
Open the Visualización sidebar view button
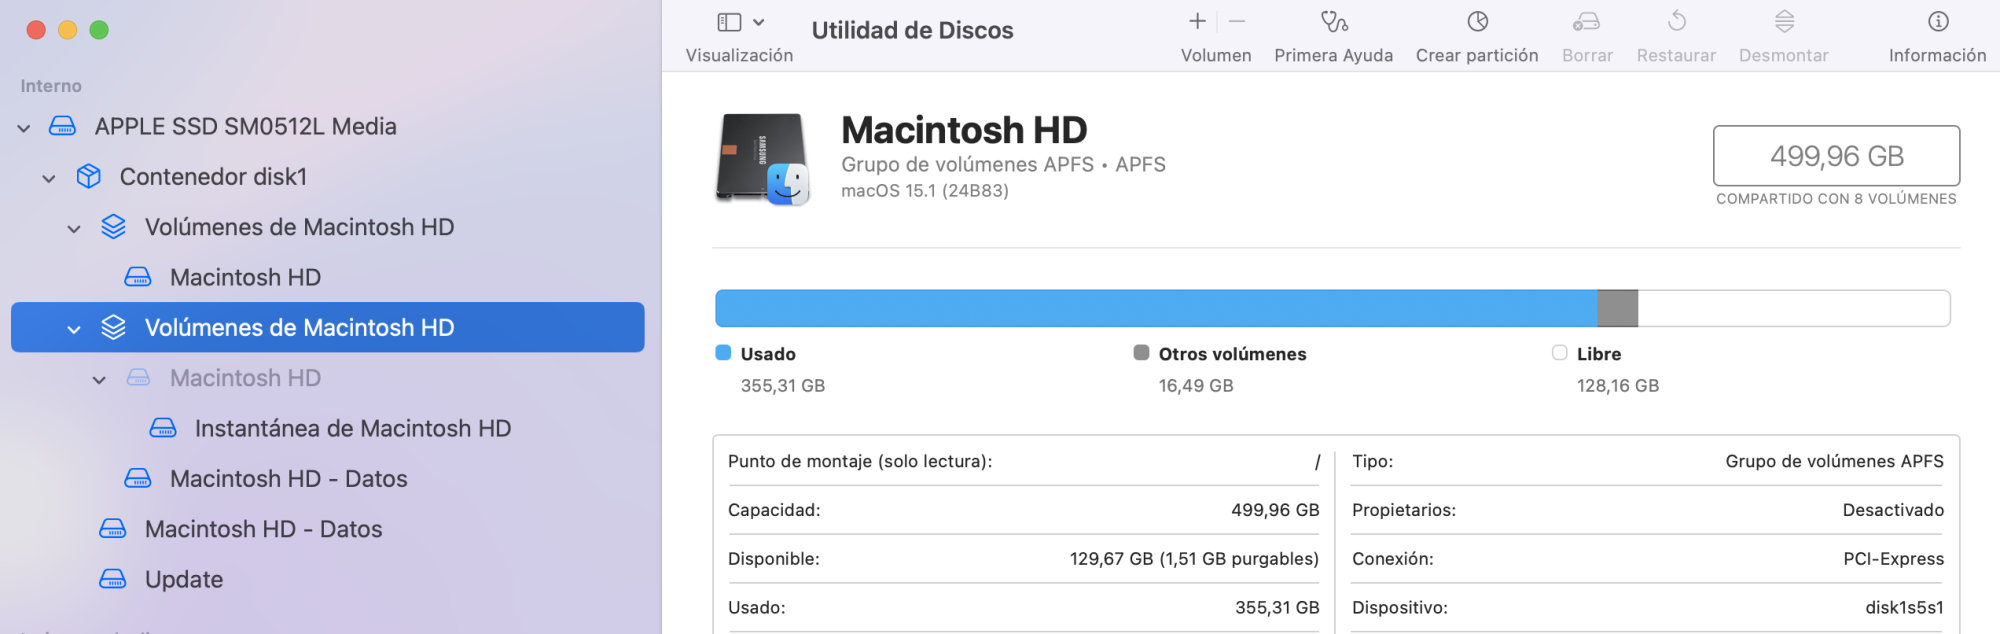click(730, 22)
